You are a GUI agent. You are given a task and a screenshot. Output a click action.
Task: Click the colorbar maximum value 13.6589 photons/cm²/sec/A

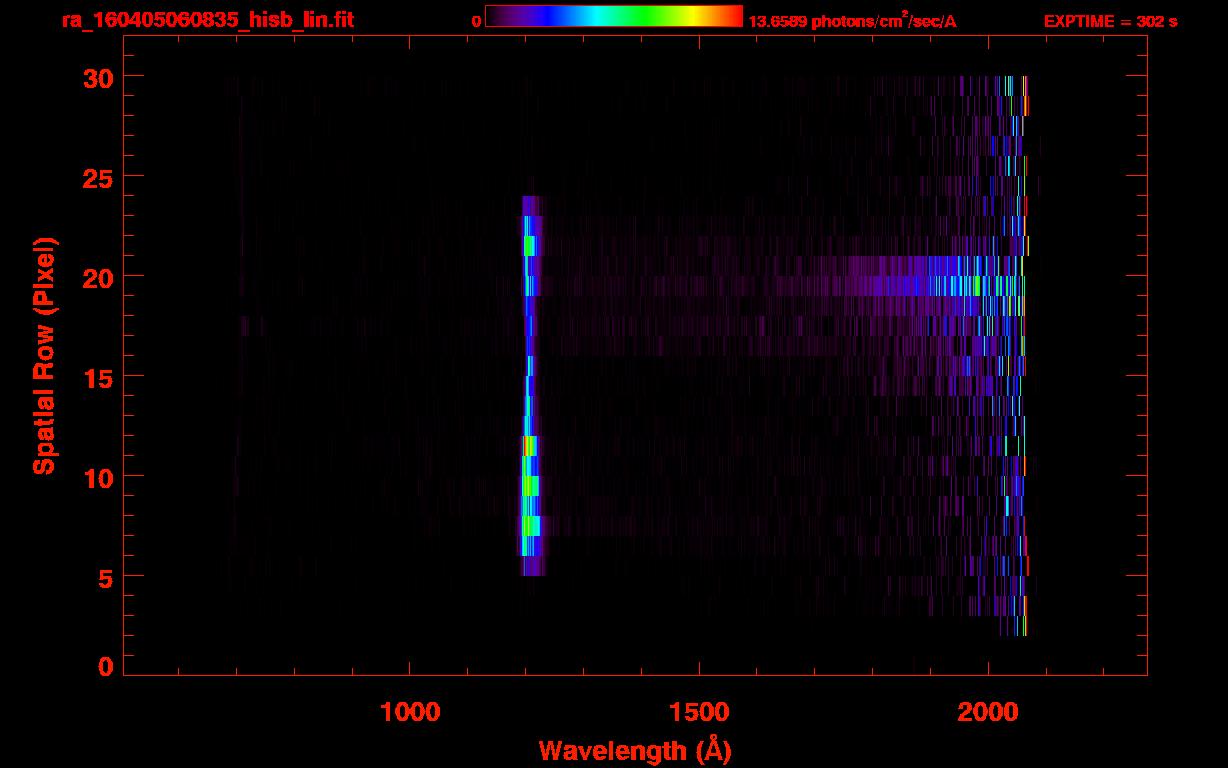[x=852, y=21]
